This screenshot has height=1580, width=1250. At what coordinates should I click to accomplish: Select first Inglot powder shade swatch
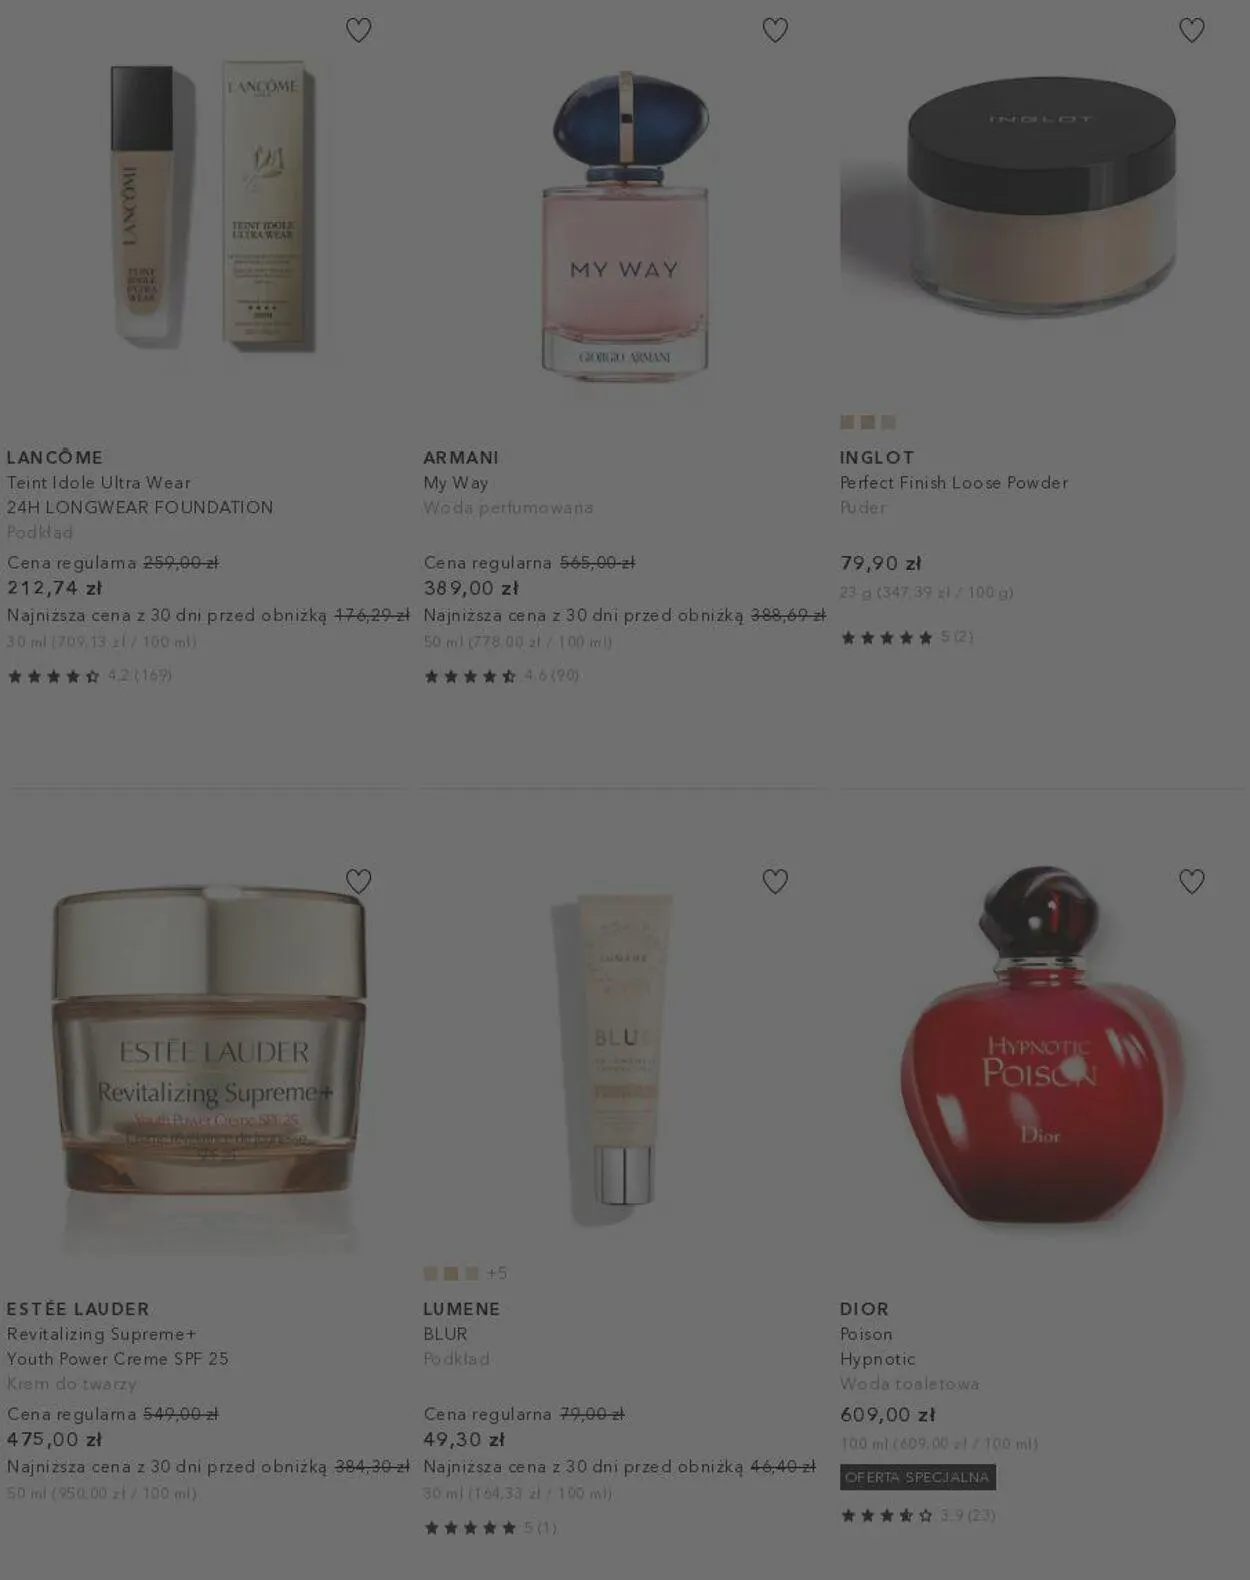pyautogui.click(x=847, y=422)
